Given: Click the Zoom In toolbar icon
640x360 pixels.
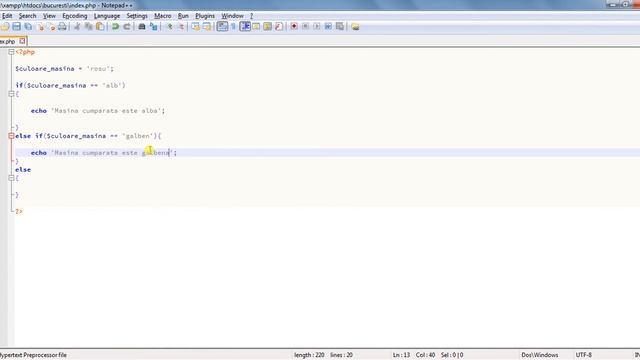Looking at the screenshot, I should (169, 27).
